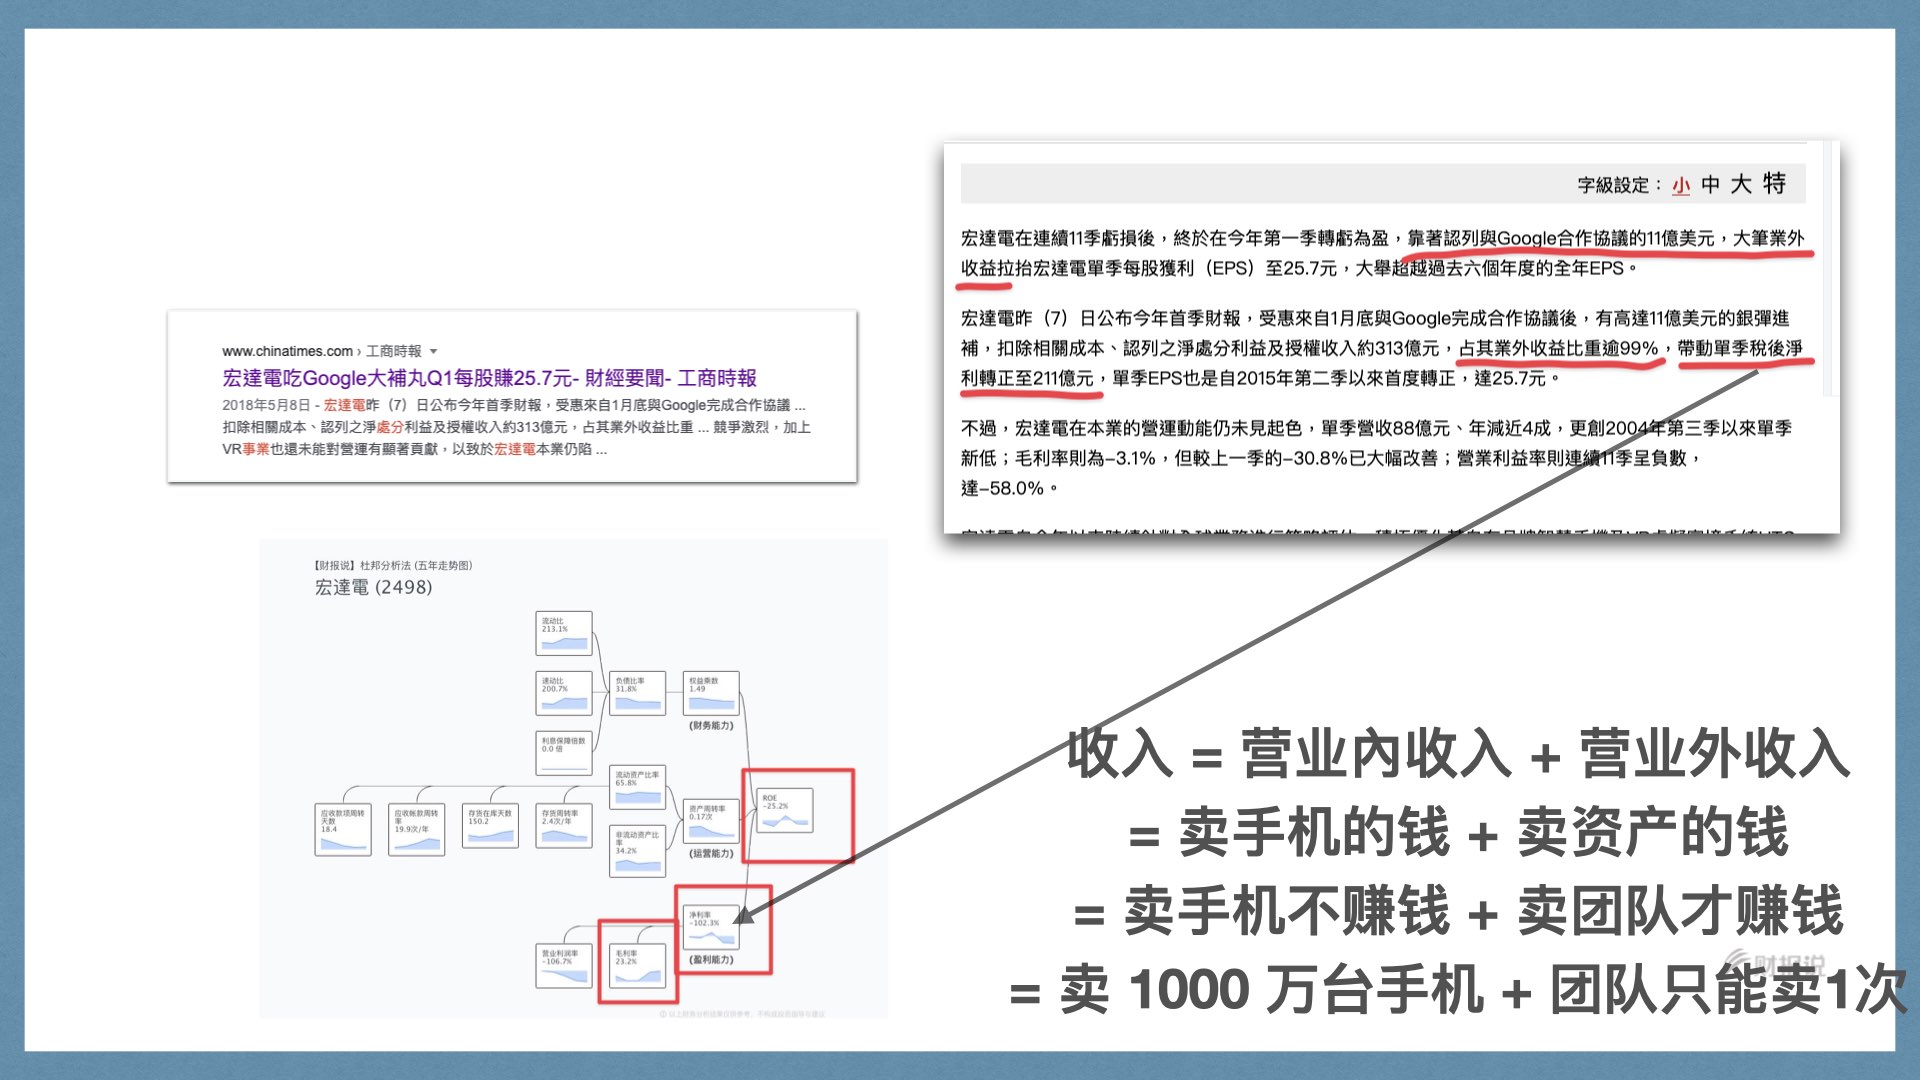Click the 财报说 watermark logo
Image resolution: width=1920 pixels, height=1080 pixels.
pyautogui.click(x=1775, y=964)
